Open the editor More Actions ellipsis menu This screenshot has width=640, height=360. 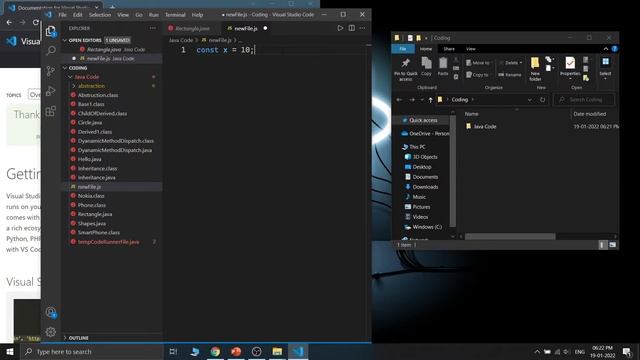tap(362, 28)
